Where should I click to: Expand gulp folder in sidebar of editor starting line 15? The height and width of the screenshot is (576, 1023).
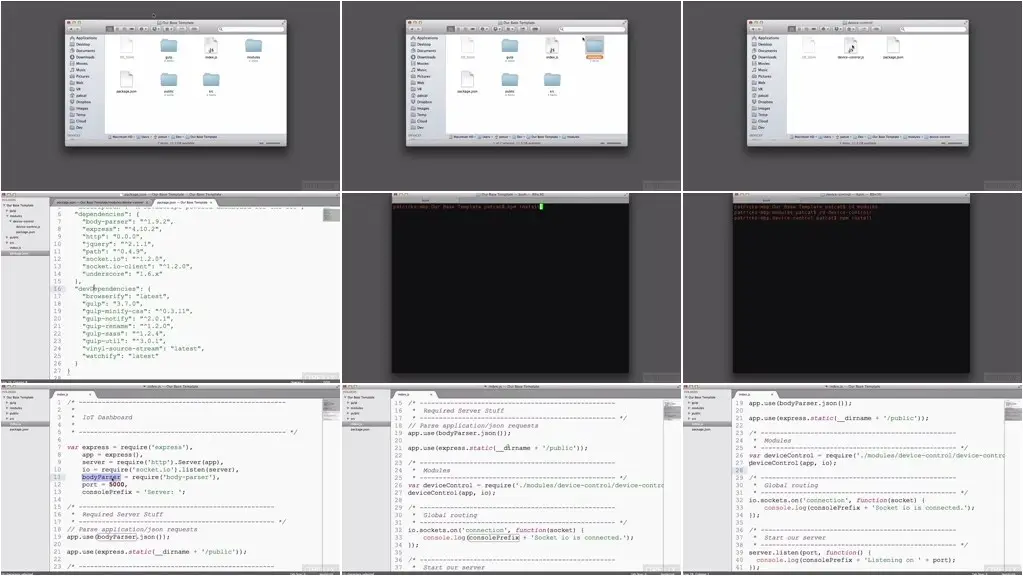[348, 402]
